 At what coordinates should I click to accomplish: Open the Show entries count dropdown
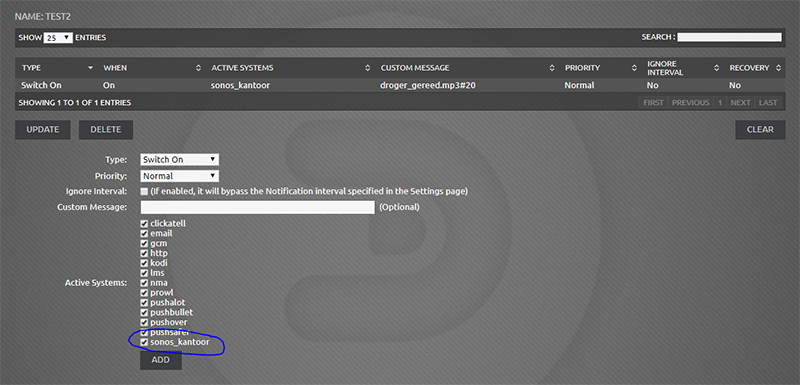tap(58, 38)
